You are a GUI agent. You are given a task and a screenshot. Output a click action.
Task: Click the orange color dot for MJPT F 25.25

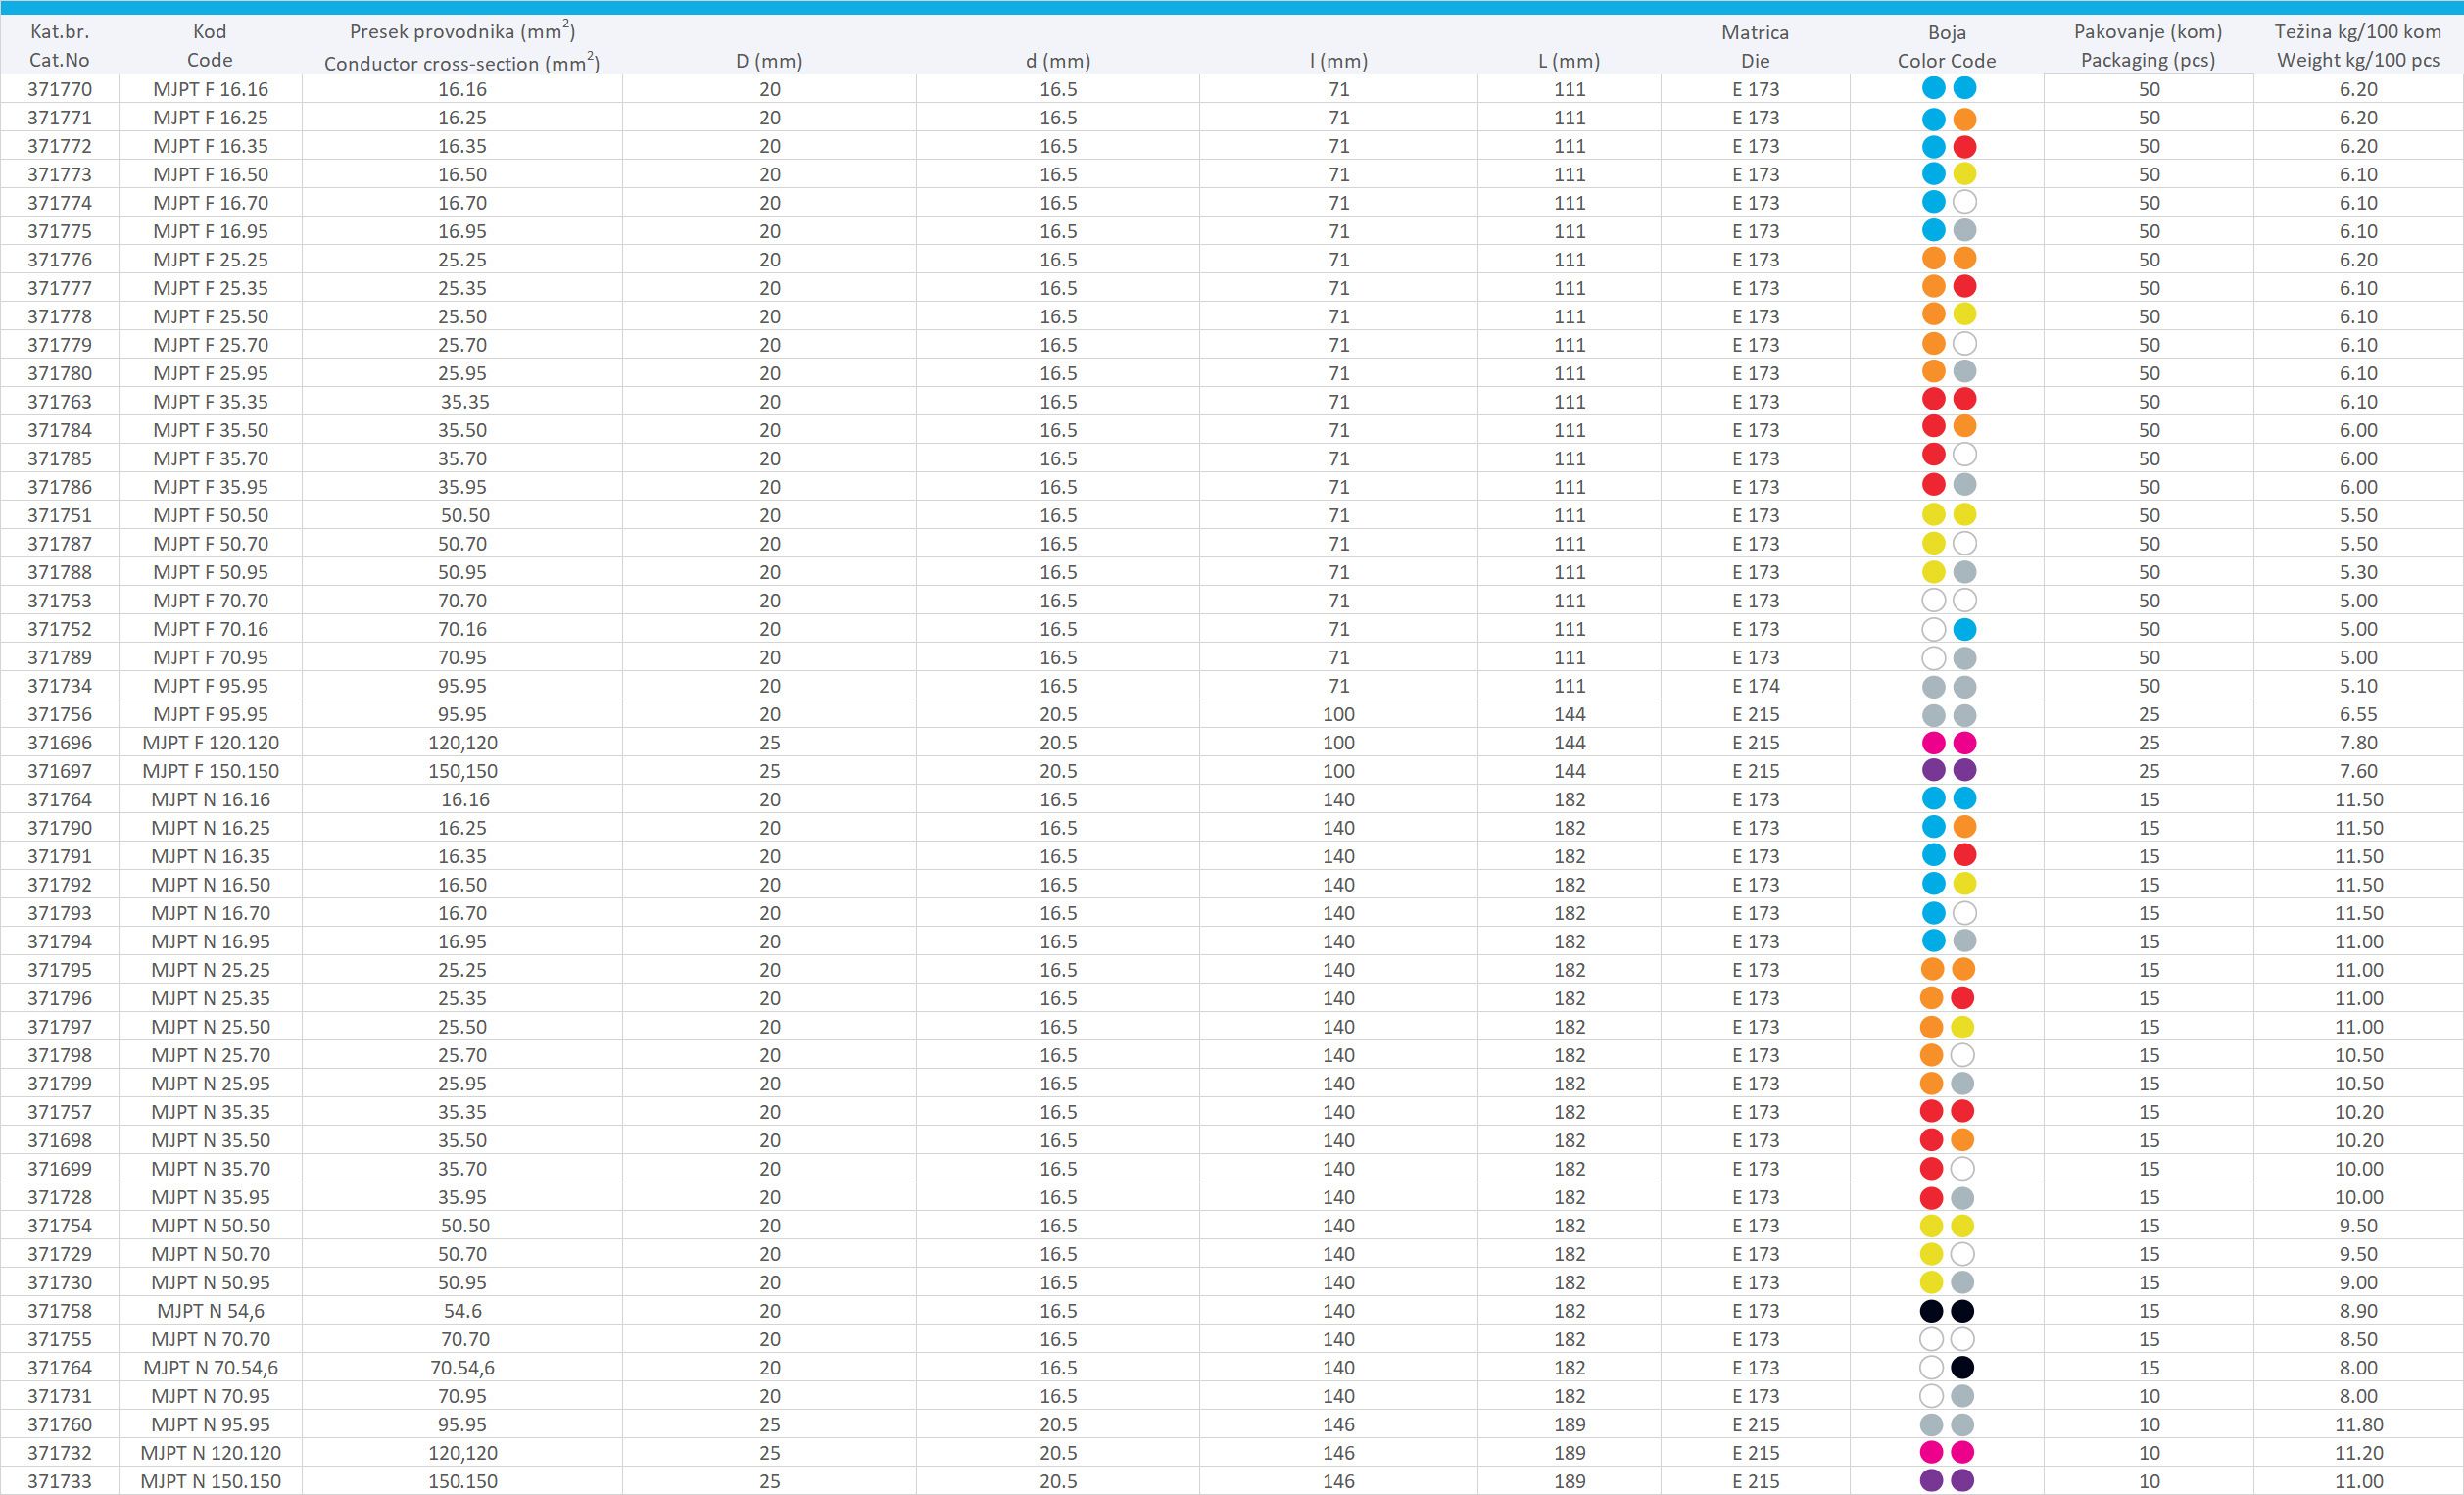click(1933, 259)
